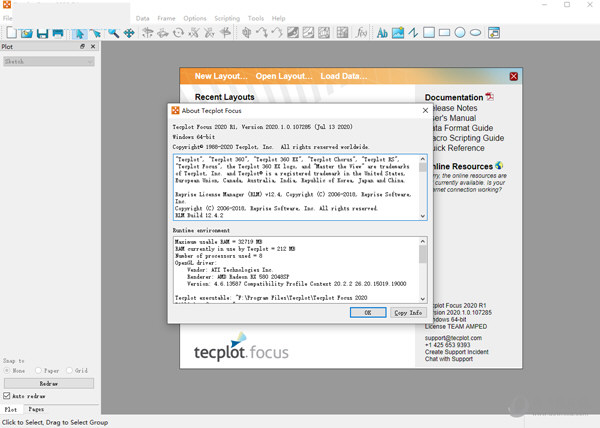Click the 'Recent Layouts' heading
Screen dimensions: 600x428
(x=225, y=97)
